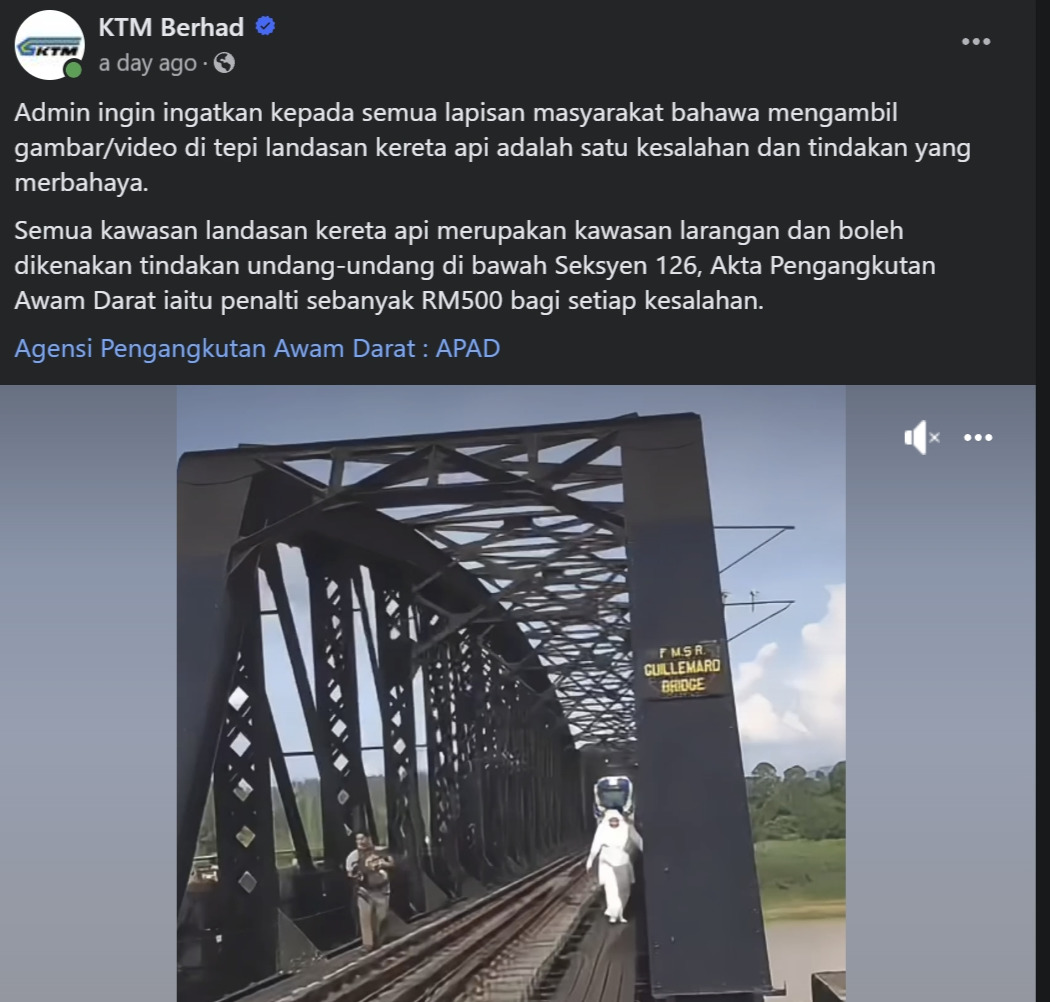Open the post options three-dot menu
Screen dimensions: 1050x1002
pos(976,42)
